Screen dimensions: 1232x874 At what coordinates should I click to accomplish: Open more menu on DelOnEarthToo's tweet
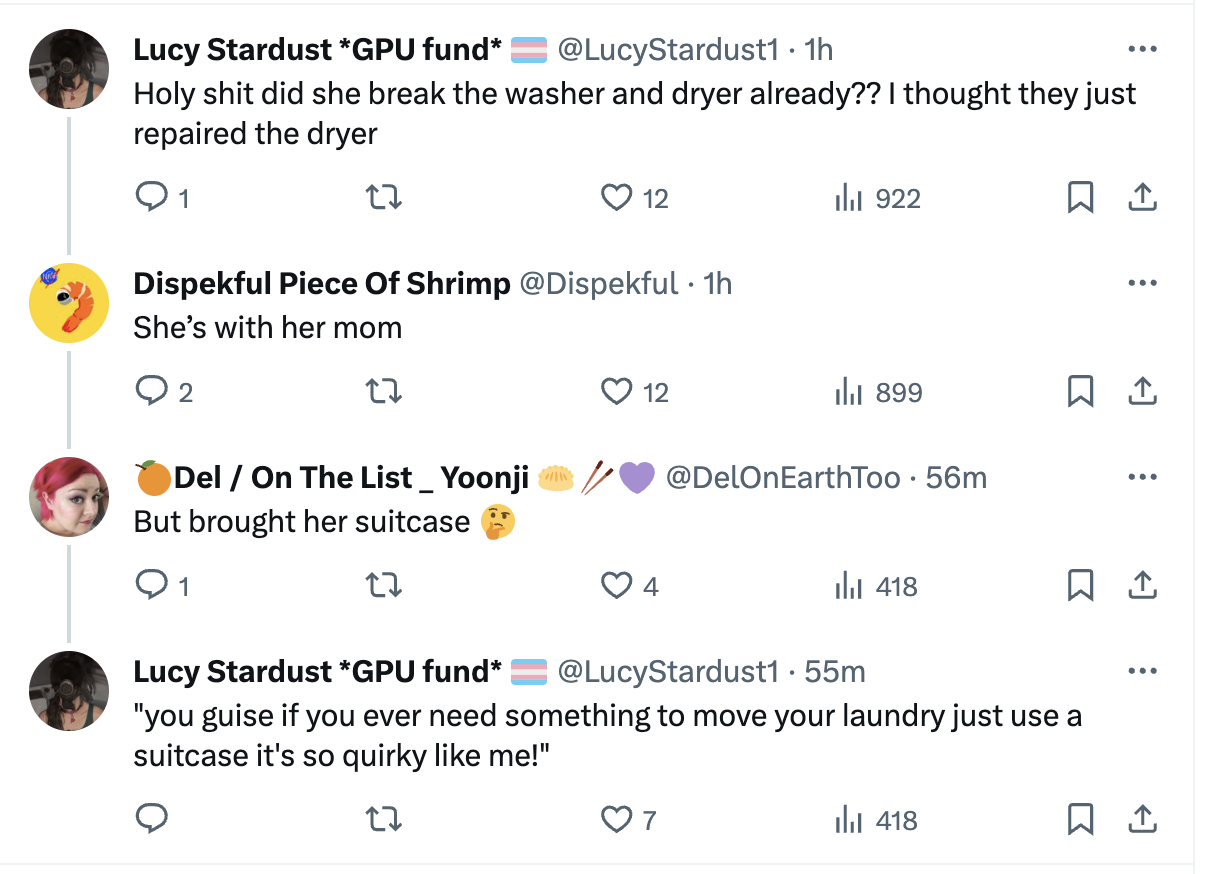tap(1142, 478)
